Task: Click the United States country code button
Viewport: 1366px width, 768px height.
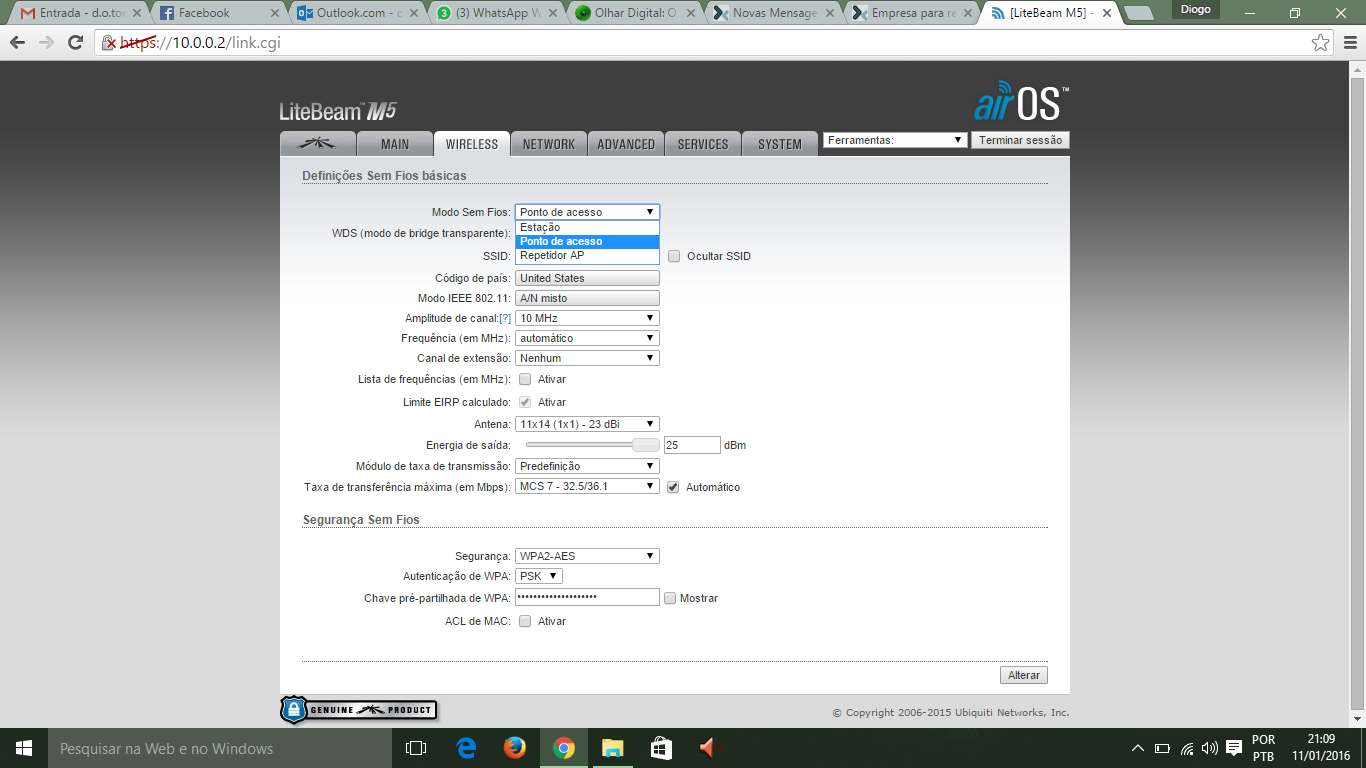Action: tap(587, 278)
